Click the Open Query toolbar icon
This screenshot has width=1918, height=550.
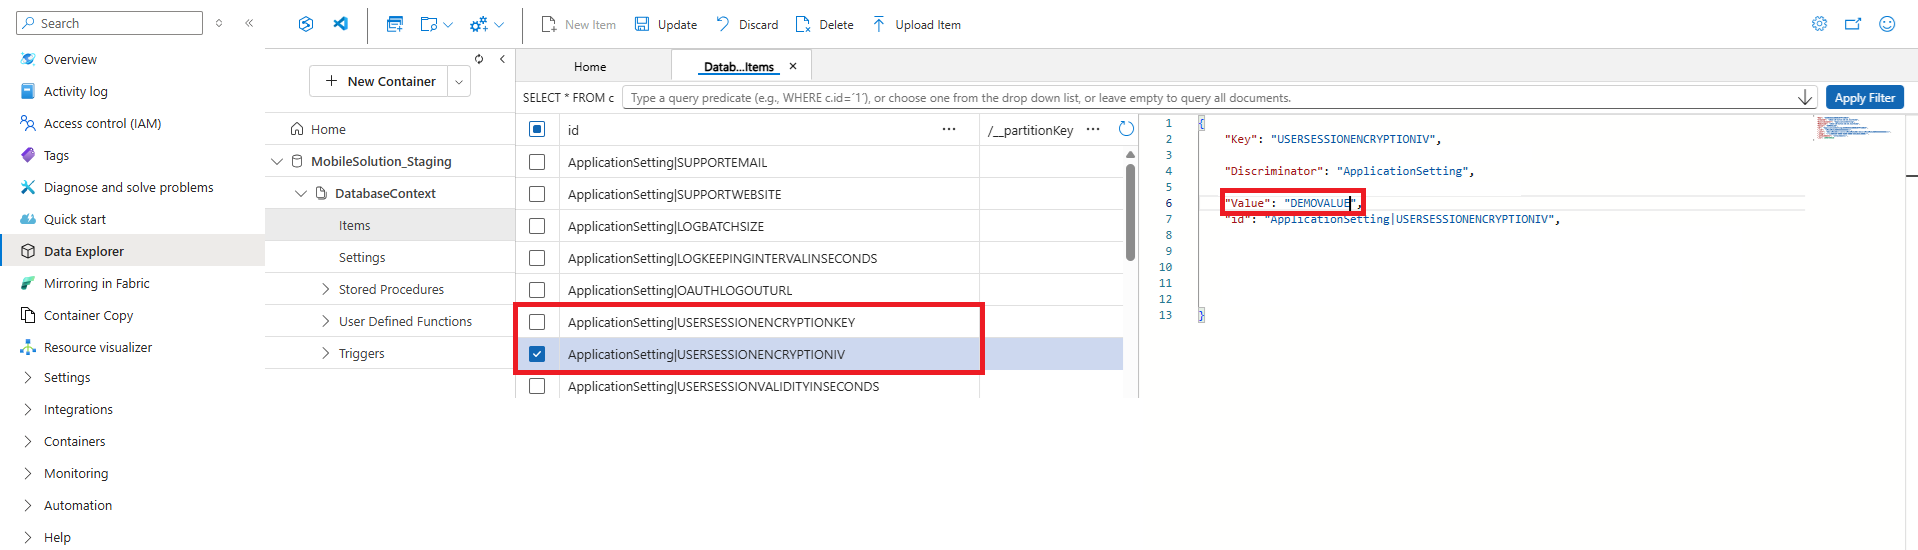tap(395, 24)
